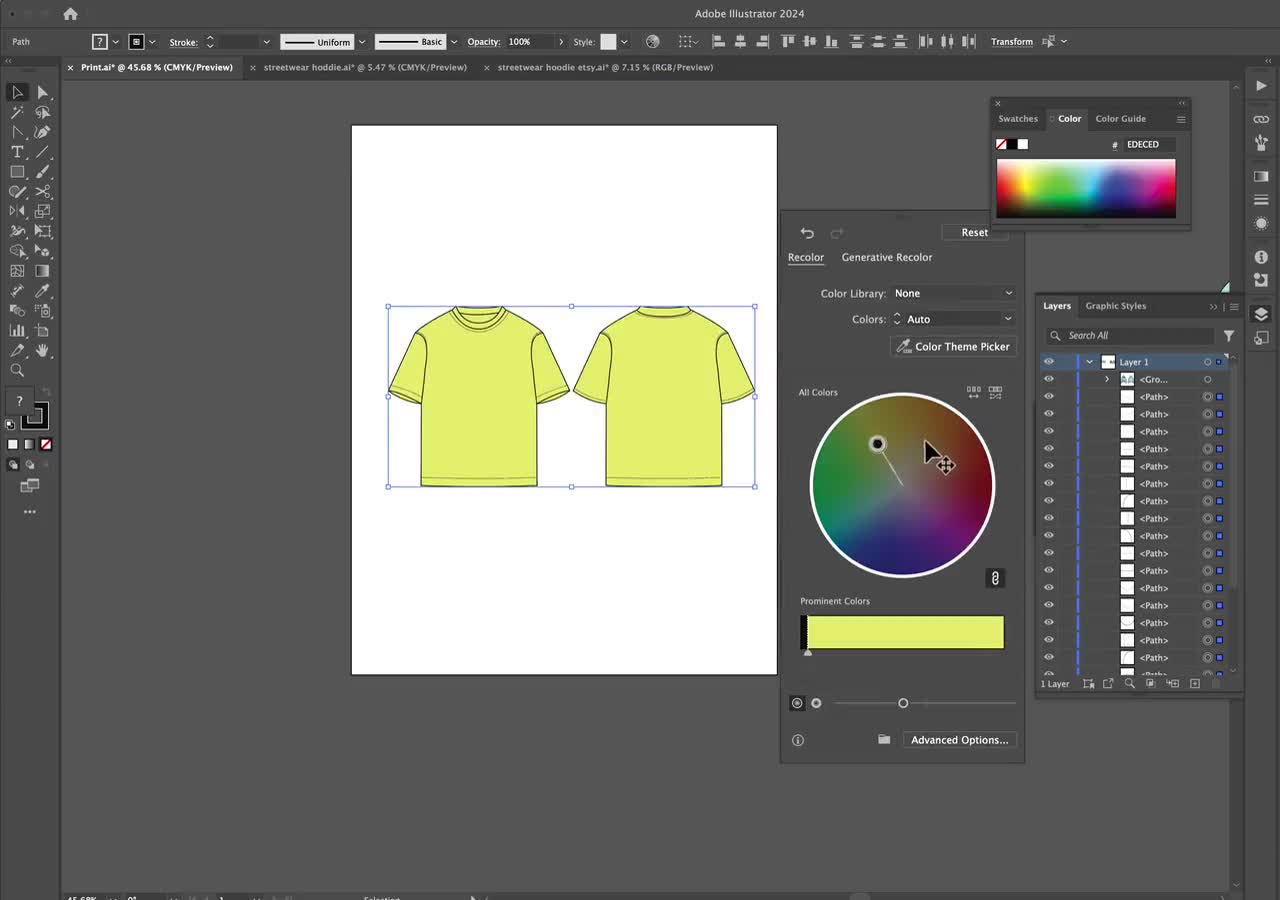This screenshot has height=900, width=1280.
Task: Click the Reset button in Recolor panel
Action: pyautogui.click(x=974, y=231)
